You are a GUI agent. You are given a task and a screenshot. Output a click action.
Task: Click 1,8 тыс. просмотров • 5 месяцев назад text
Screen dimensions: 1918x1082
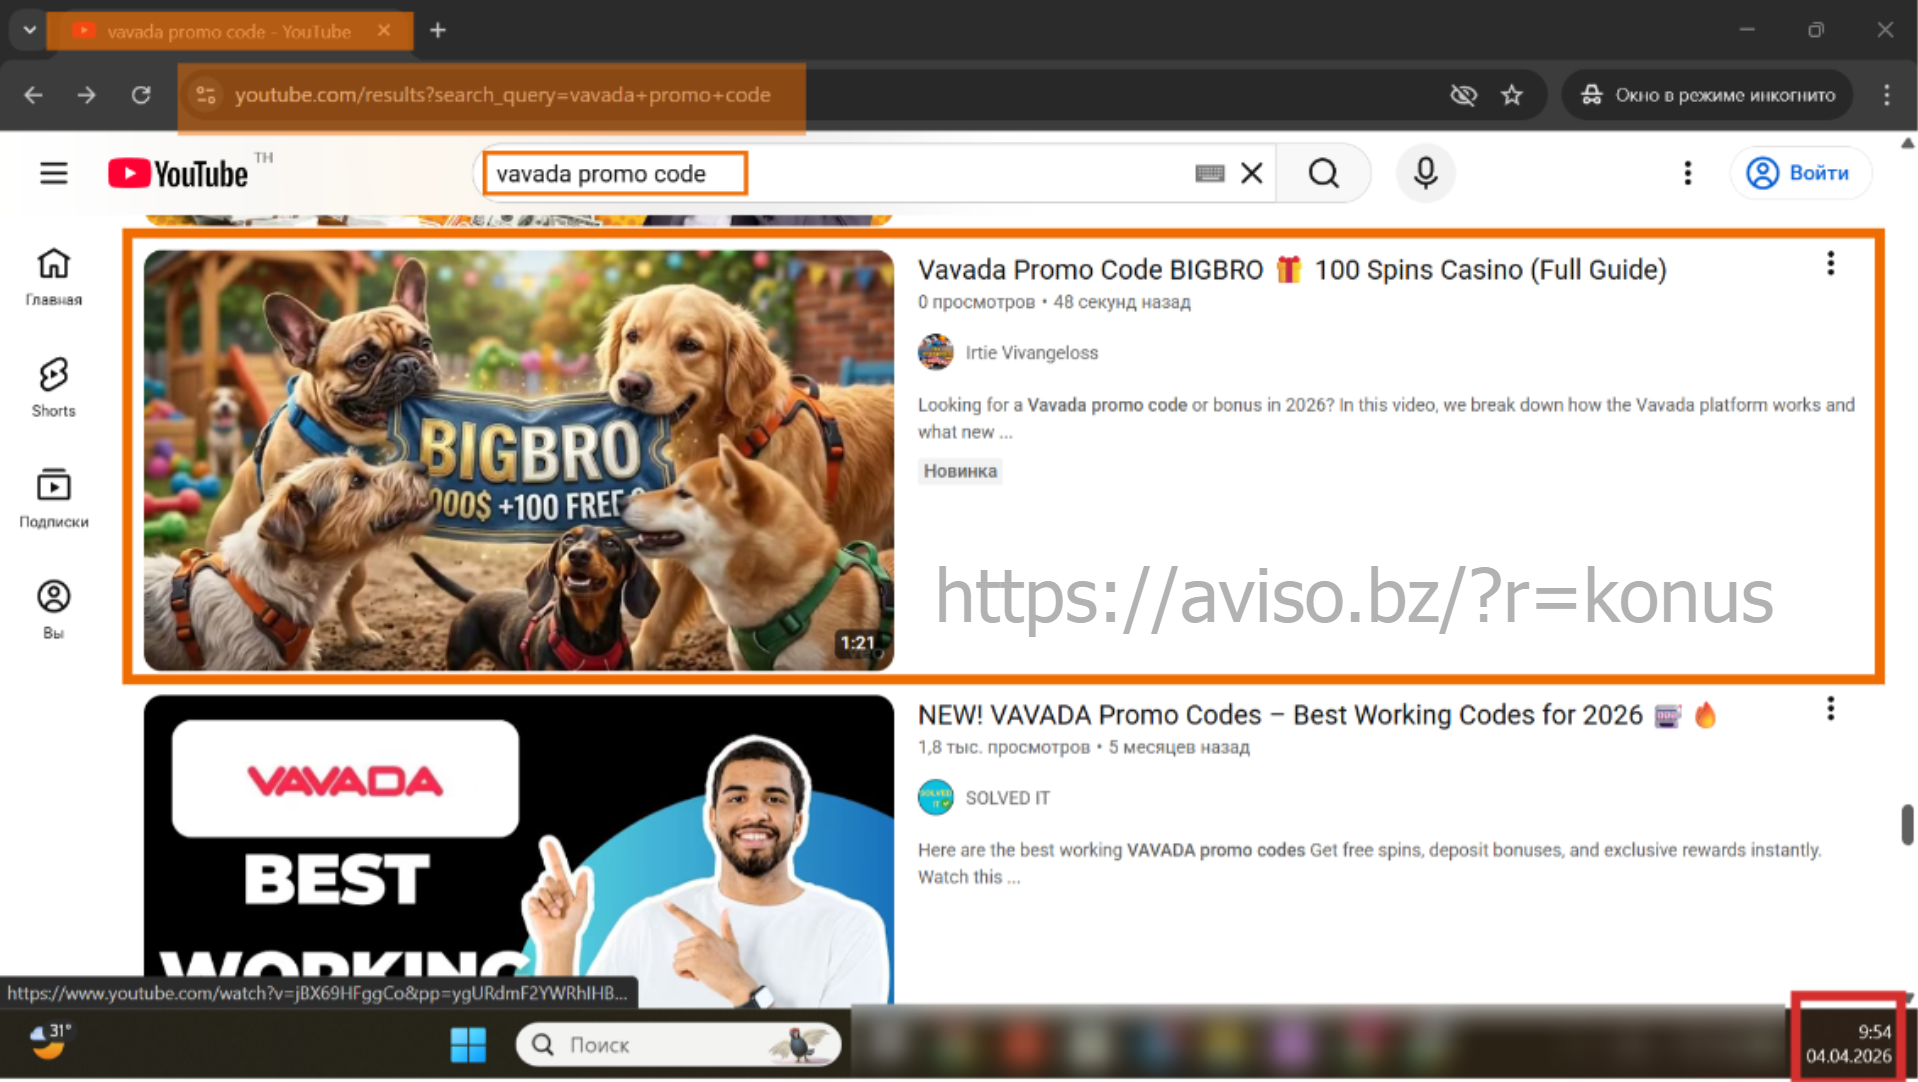pyautogui.click(x=1084, y=747)
